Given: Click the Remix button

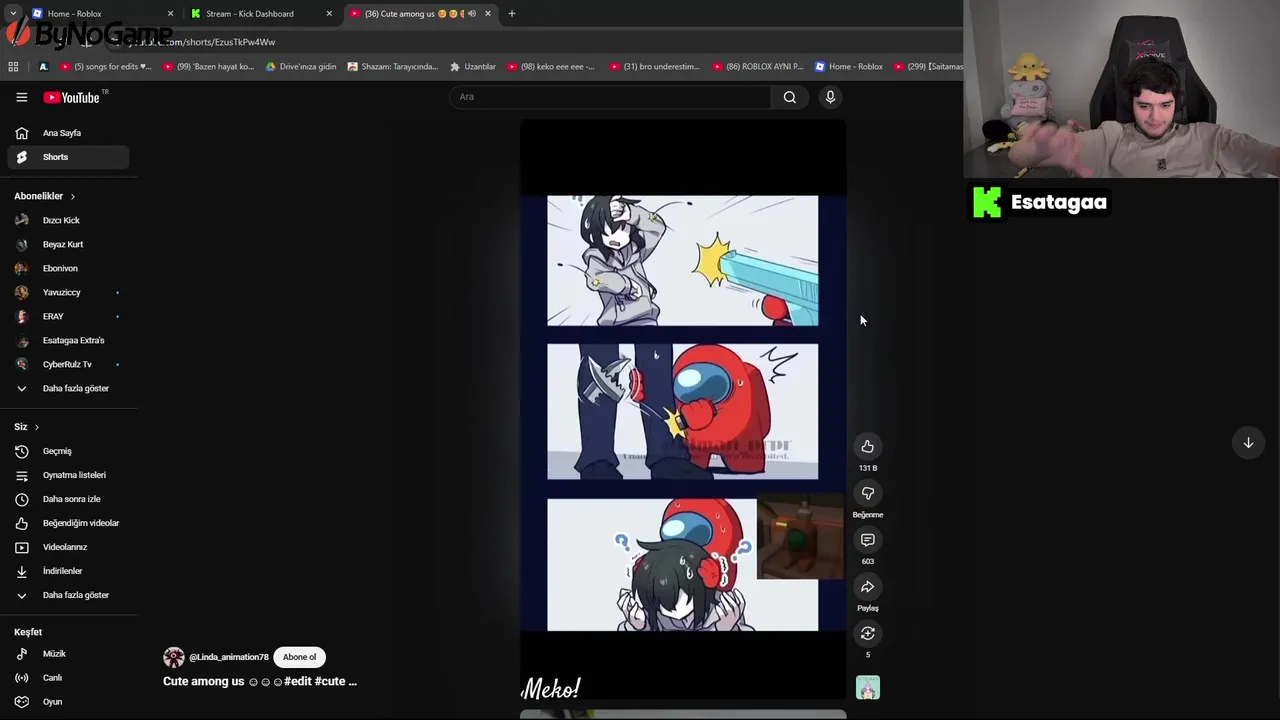Looking at the screenshot, I should coord(868,633).
